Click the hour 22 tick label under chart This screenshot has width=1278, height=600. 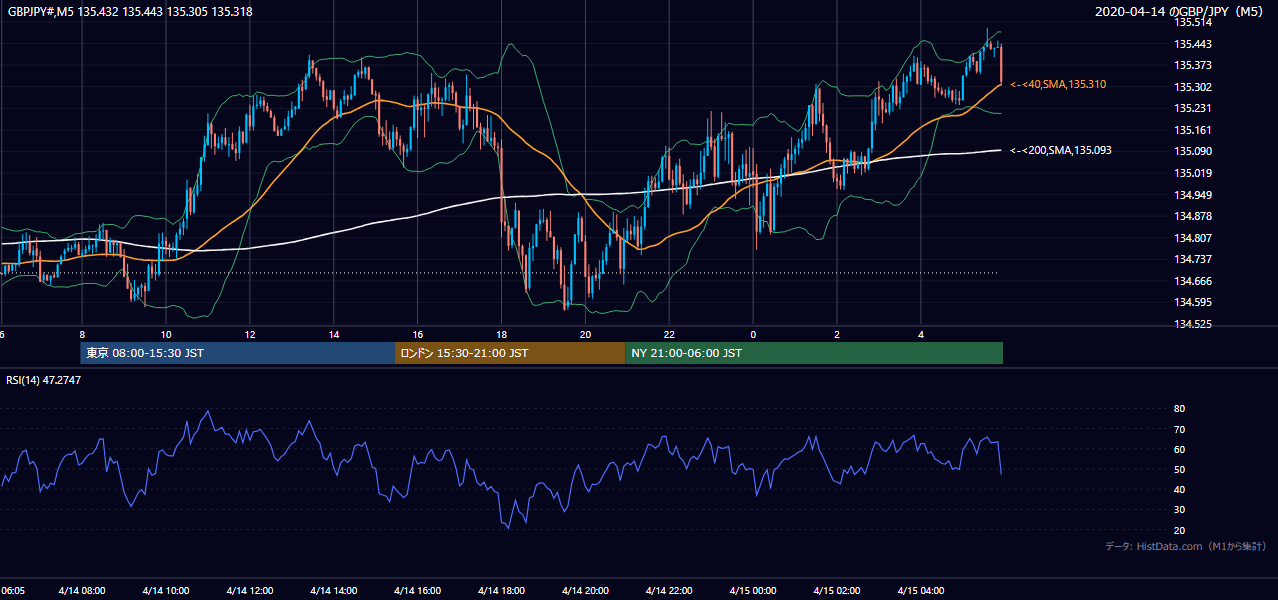click(x=670, y=335)
